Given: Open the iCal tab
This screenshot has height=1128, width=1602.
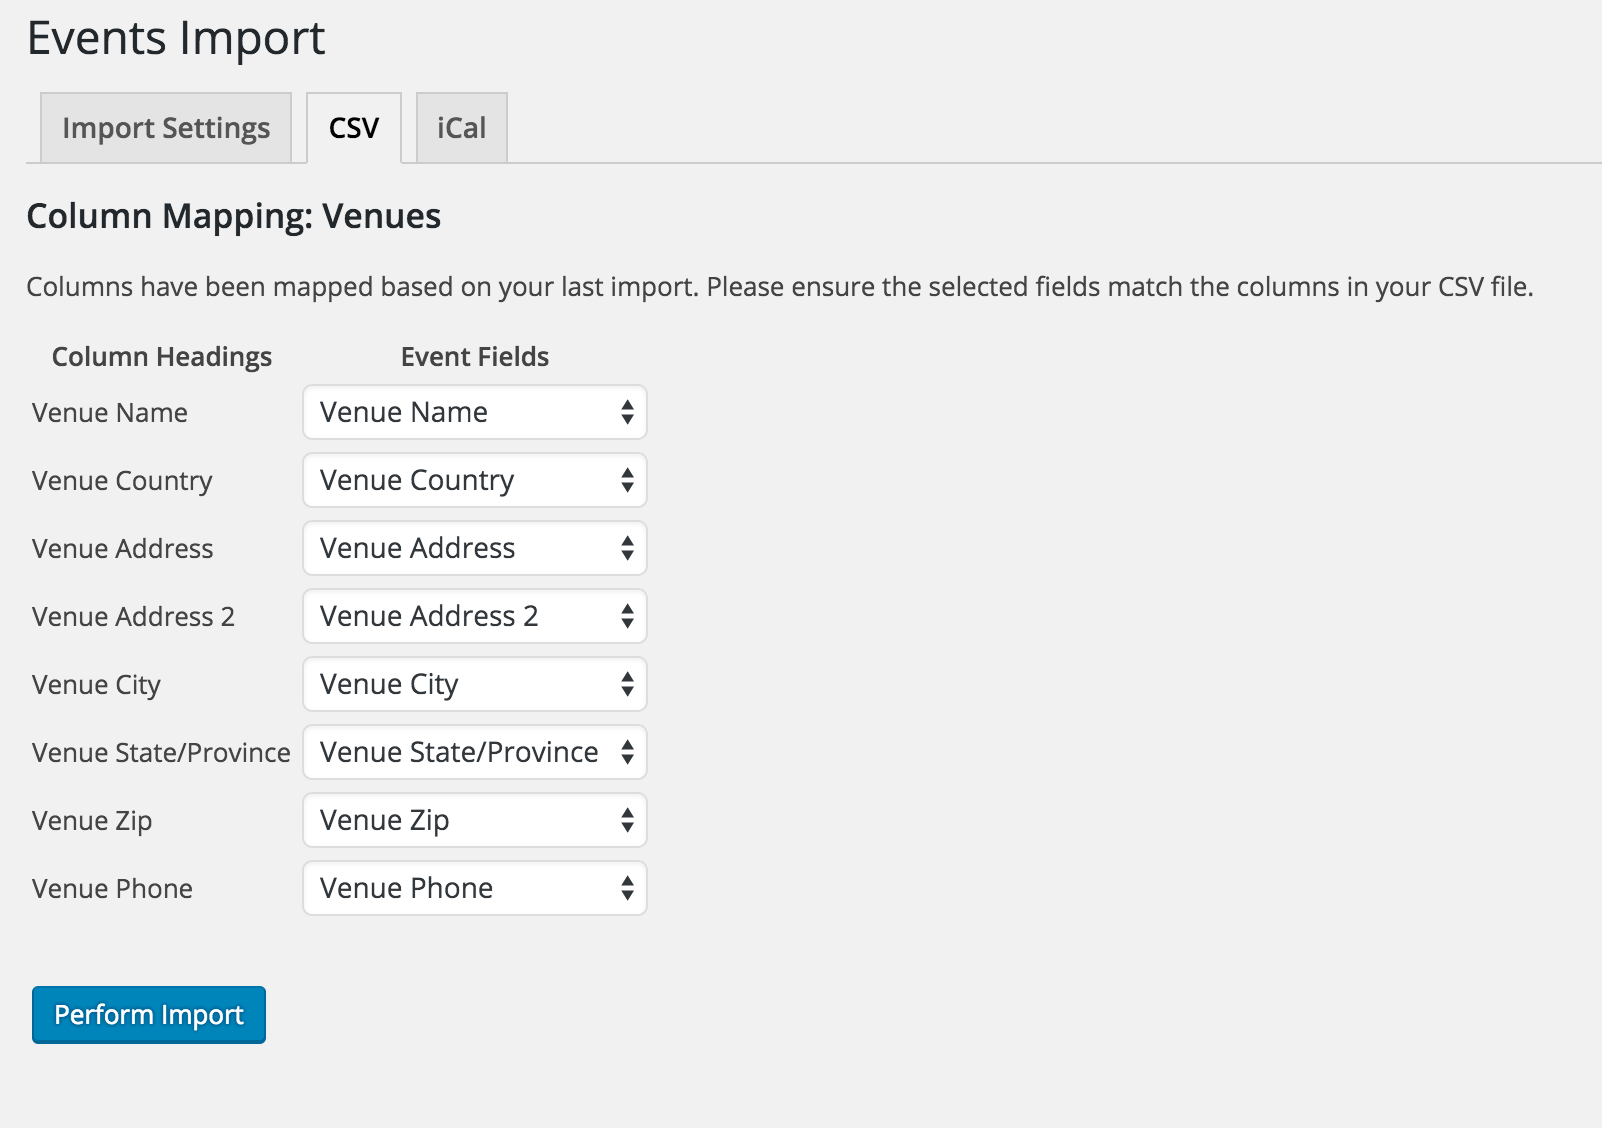Looking at the screenshot, I should [461, 128].
